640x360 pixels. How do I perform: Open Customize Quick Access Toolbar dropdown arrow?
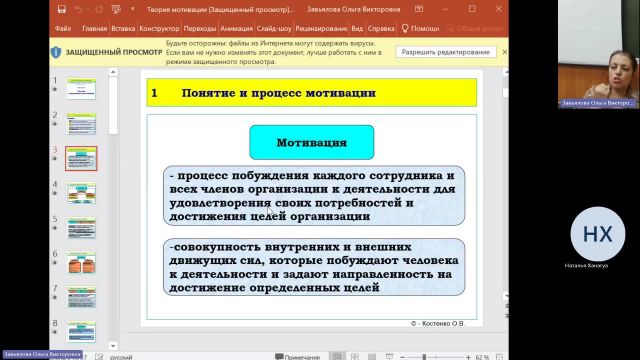point(132,9)
